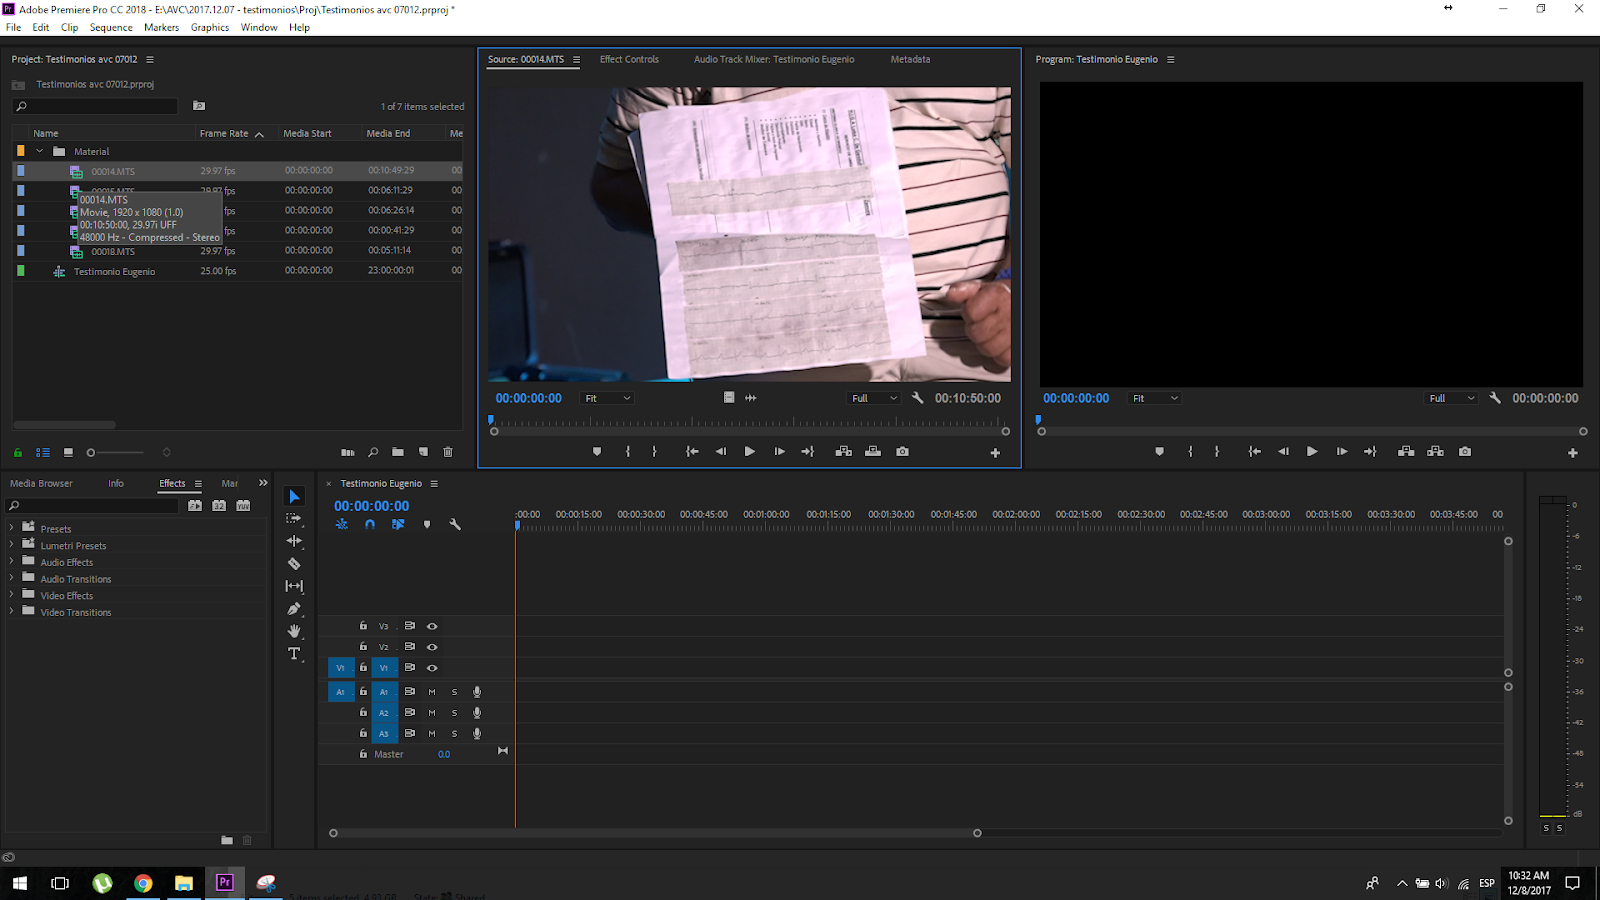Open the Markers menu
The image size is (1600, 900).
click(161, 27)
